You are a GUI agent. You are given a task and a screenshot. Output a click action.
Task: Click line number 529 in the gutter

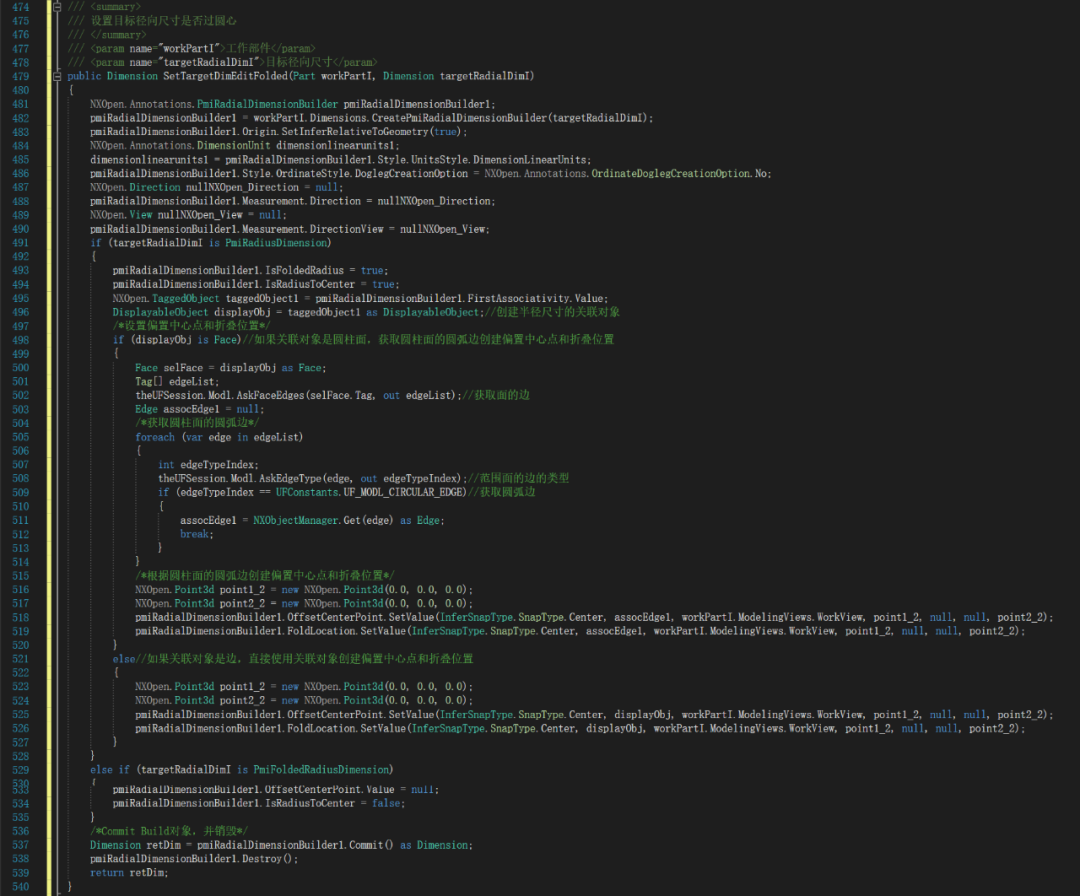(x=21, y=770)
